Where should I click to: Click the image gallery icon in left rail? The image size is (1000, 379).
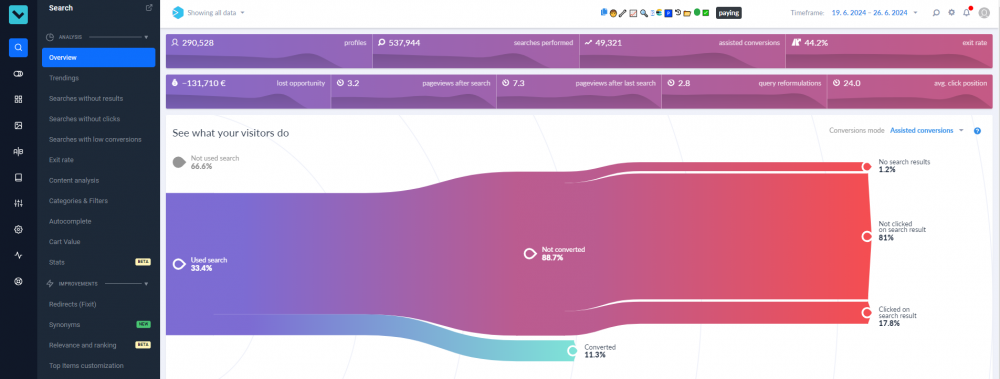point(18,125)
